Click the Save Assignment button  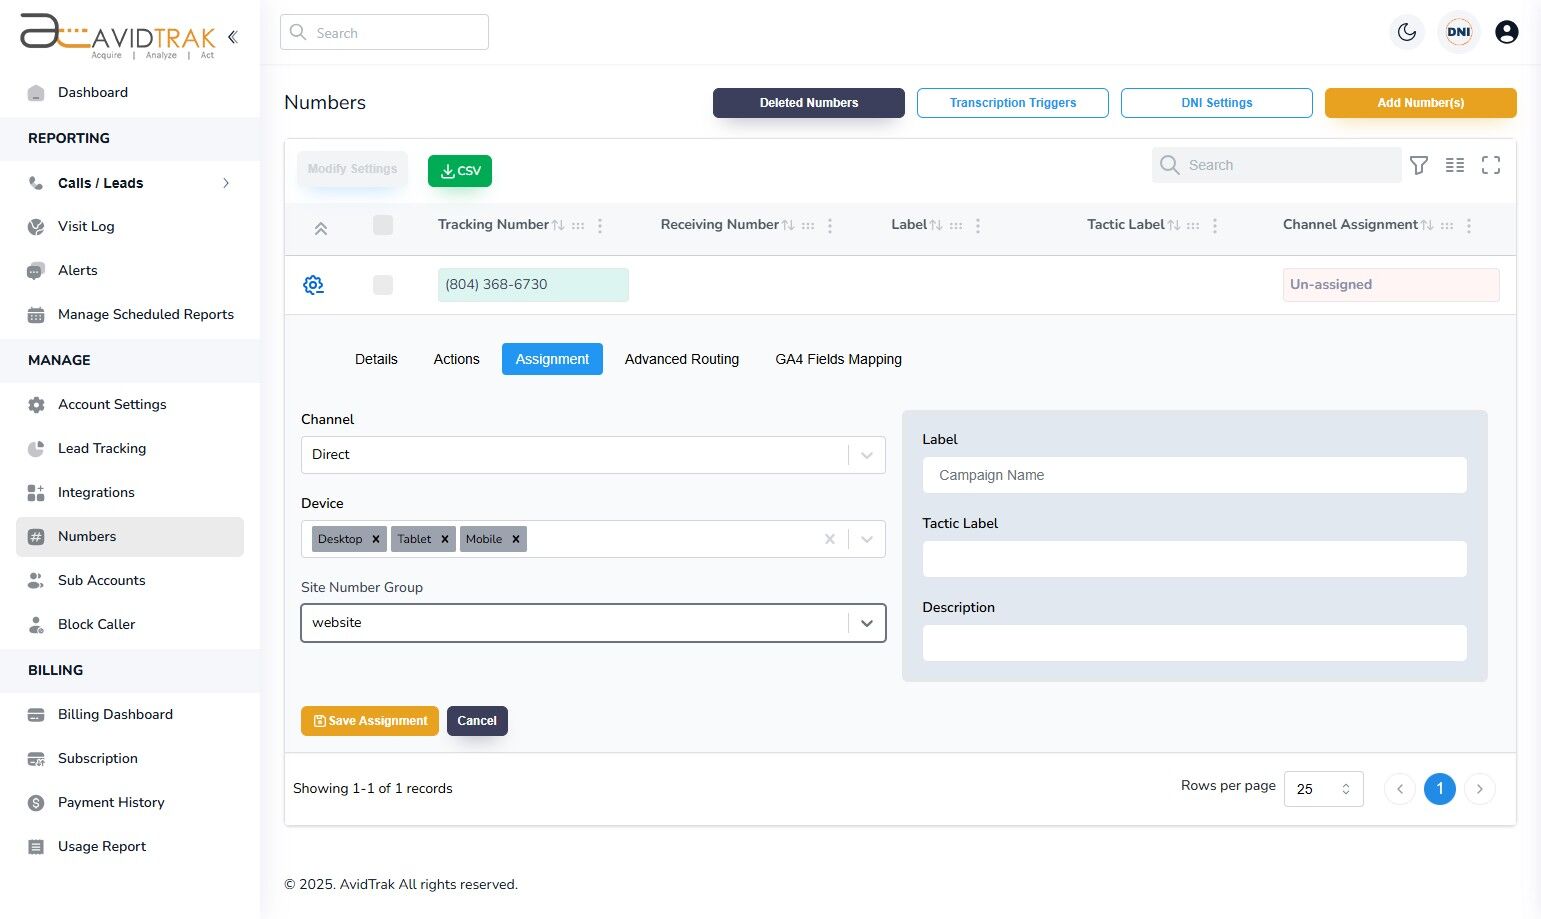(369, 720)
